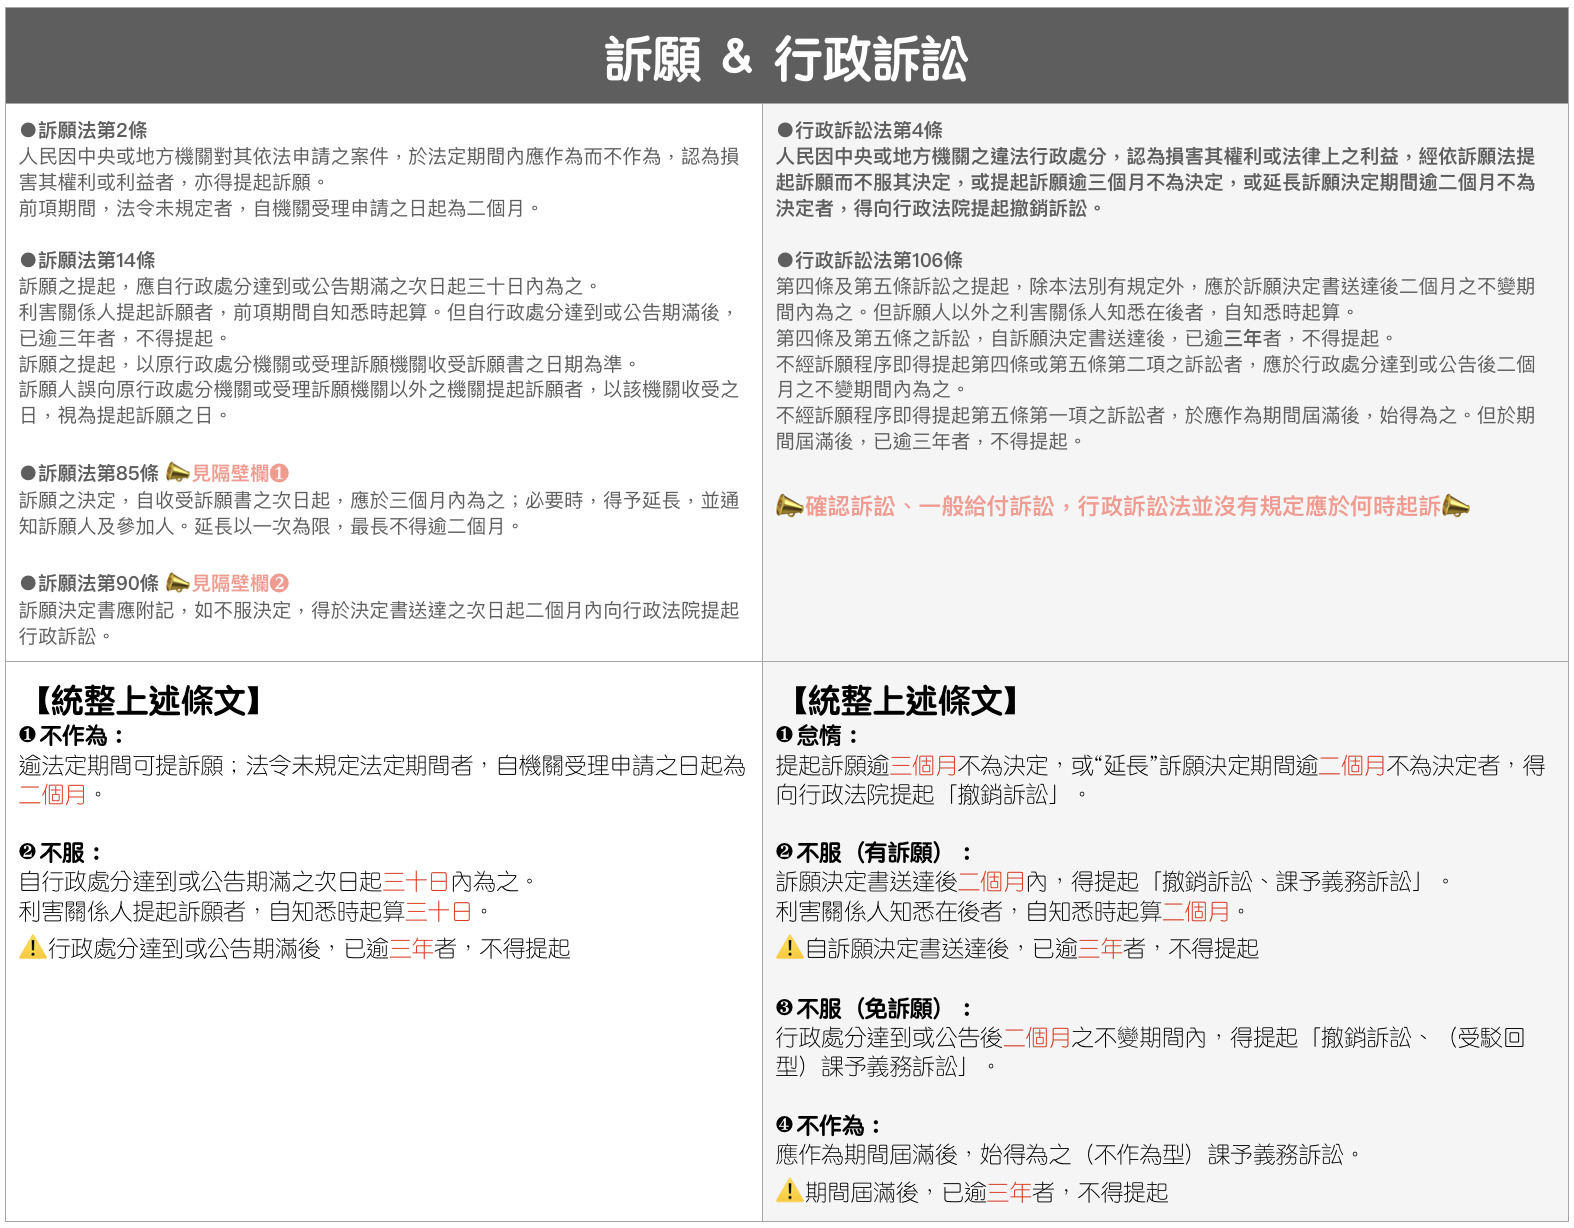The height and width of the screenshot is (1228, 1574).
Task: Click warning icon before 期間屆滿後
Action: tap(789, 1191)
